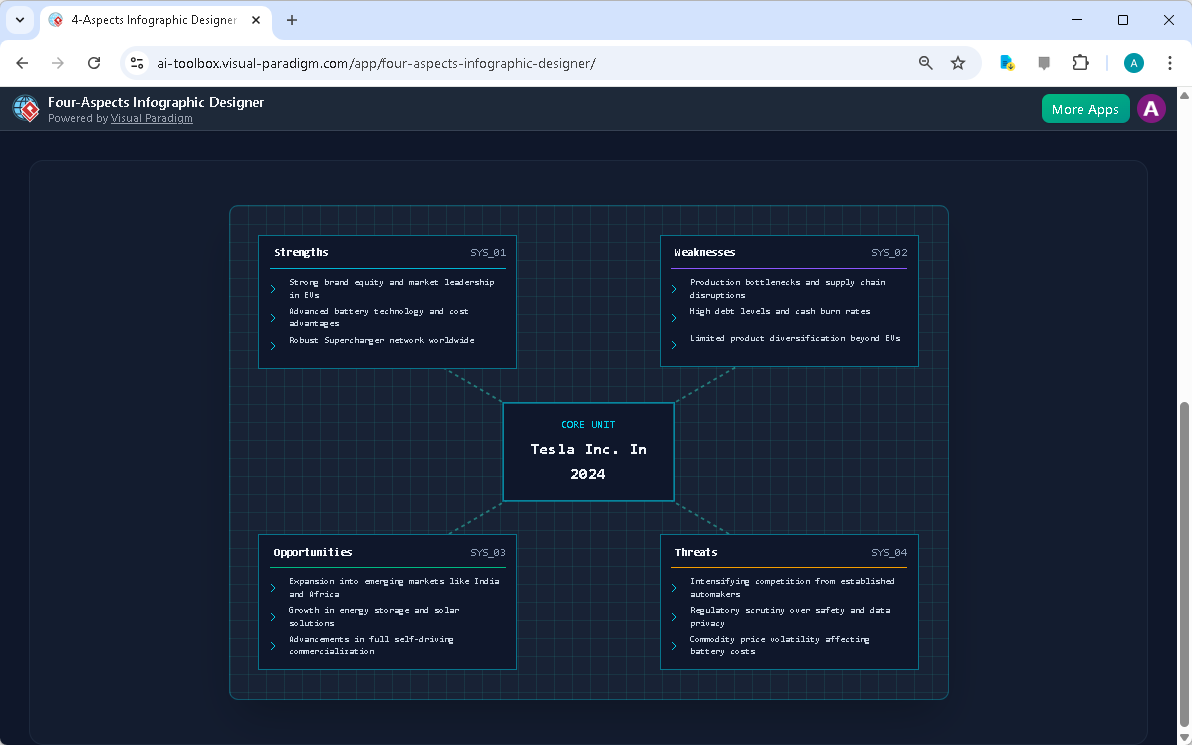Expand the chevron beside 'Production bottlenecks'

pos(673,288)
